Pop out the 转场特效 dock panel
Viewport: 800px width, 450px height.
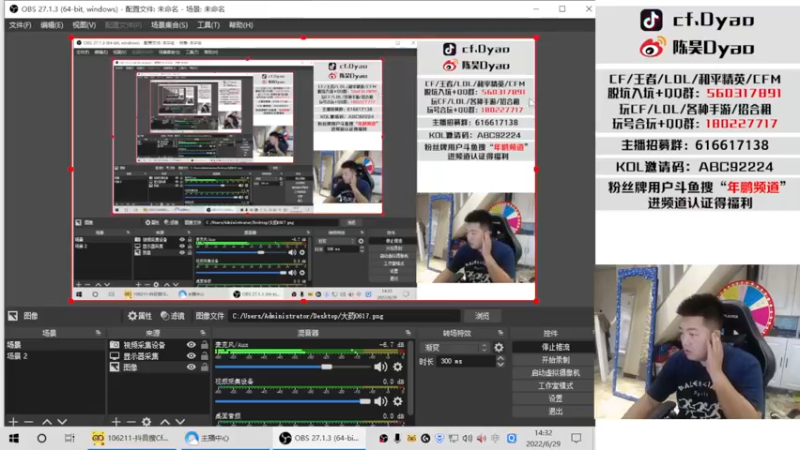(x=500, y=333)
